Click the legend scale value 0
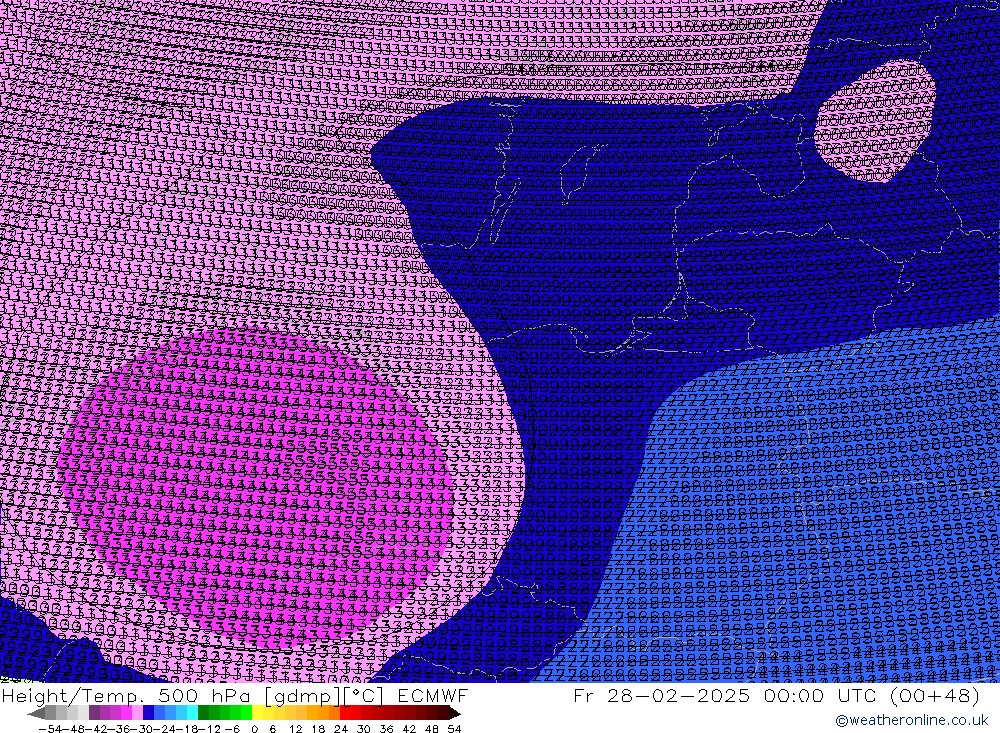1000x733 pixels. [254, 729]
